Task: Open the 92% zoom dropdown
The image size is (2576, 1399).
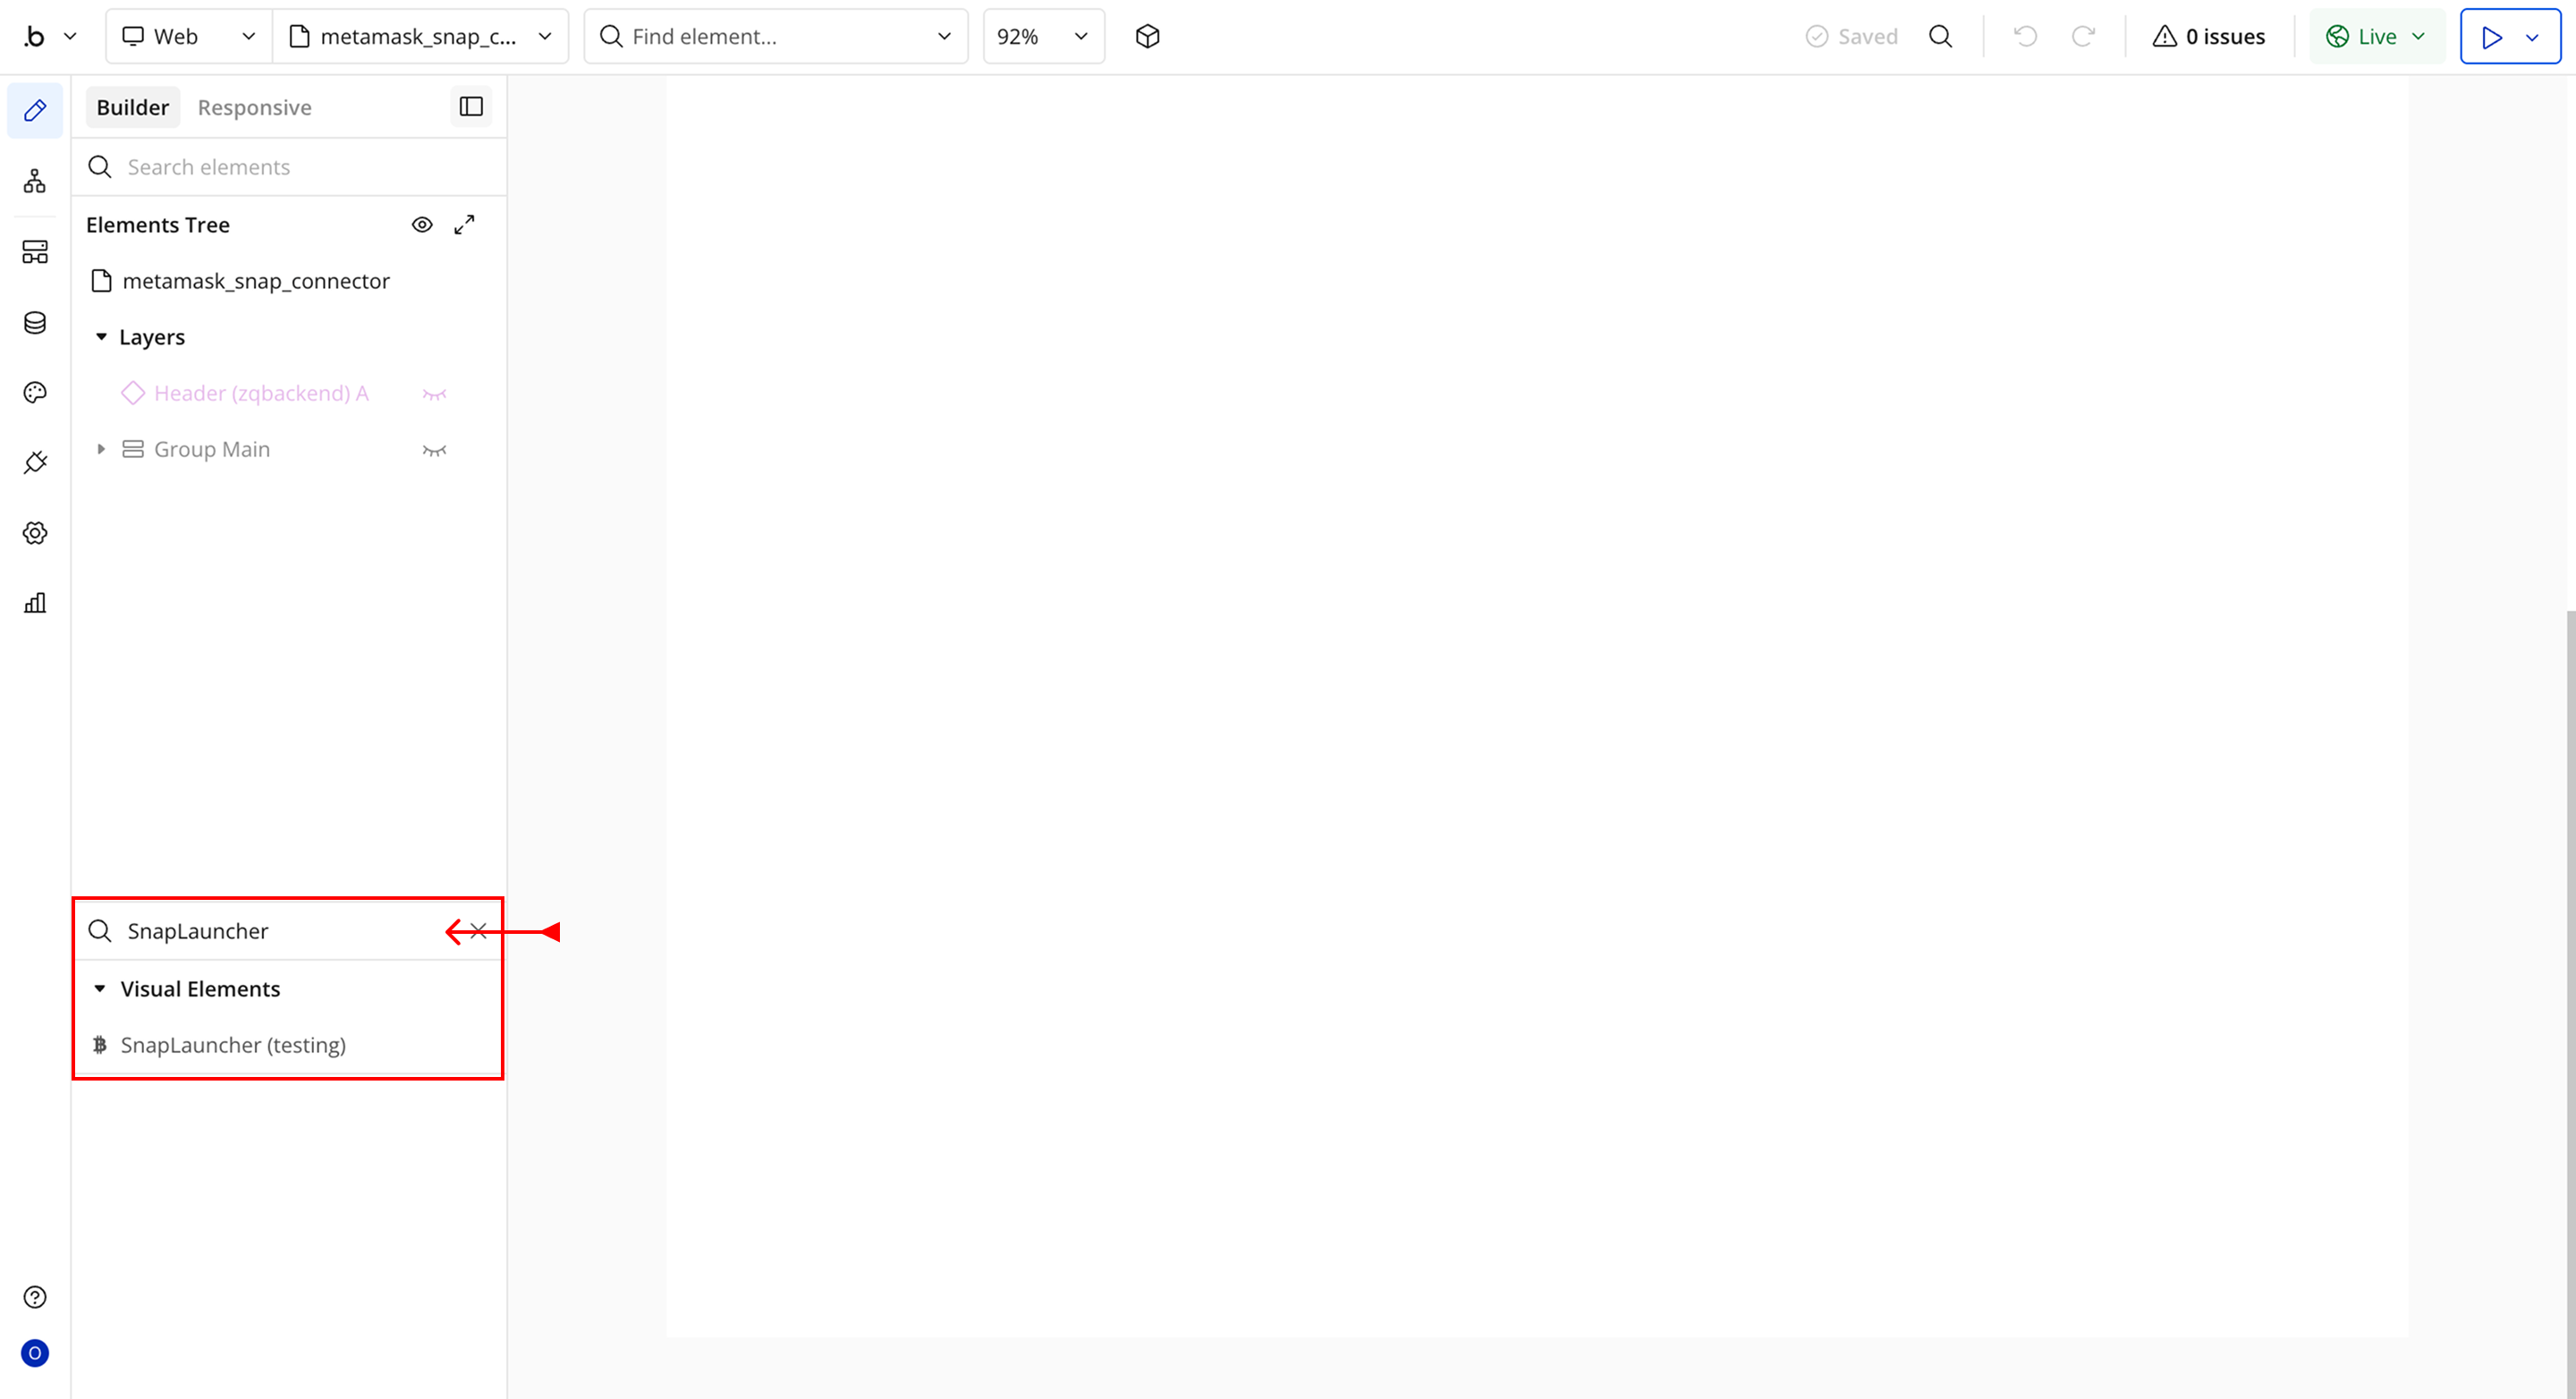Action: (x=1043, y=37)
